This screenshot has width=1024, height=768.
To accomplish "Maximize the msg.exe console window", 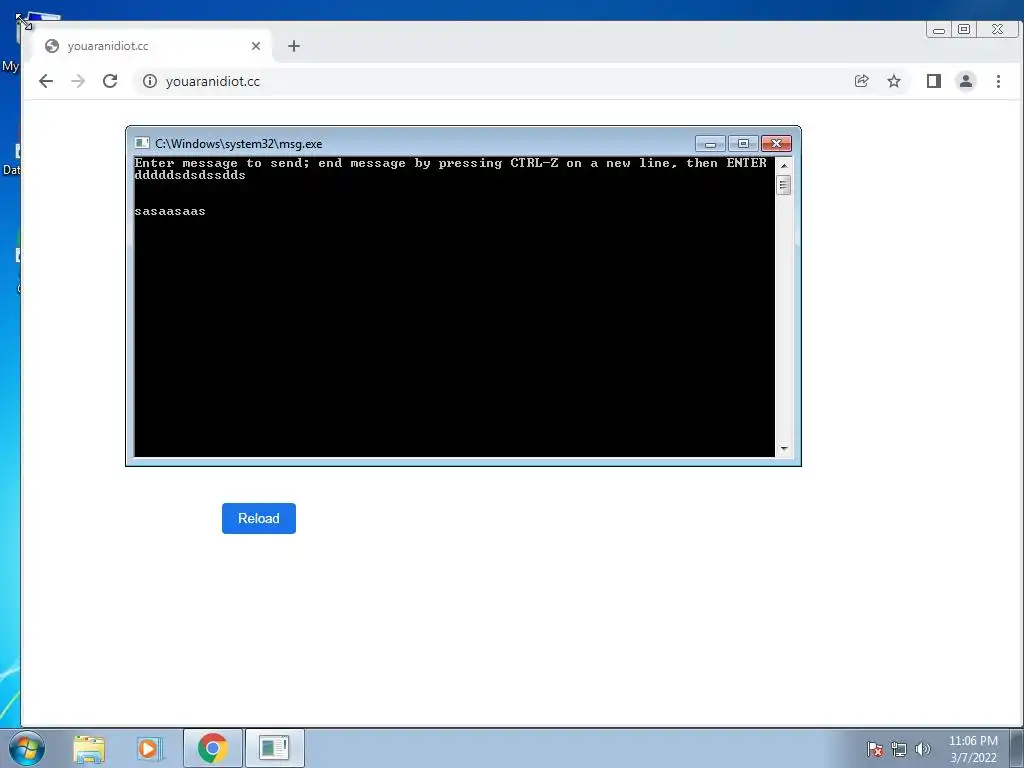I will click(x=743, y=144).
